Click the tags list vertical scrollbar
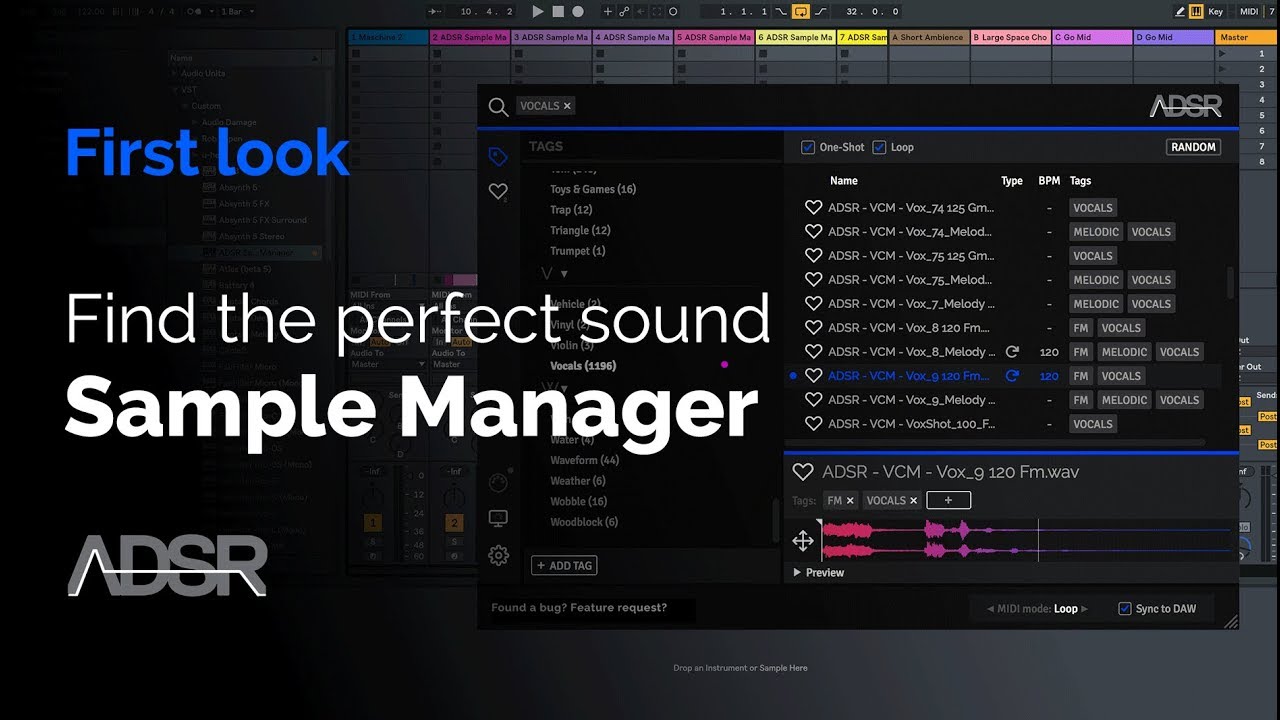The width and height of the screenshot is (1280, 720). [775, 520]
